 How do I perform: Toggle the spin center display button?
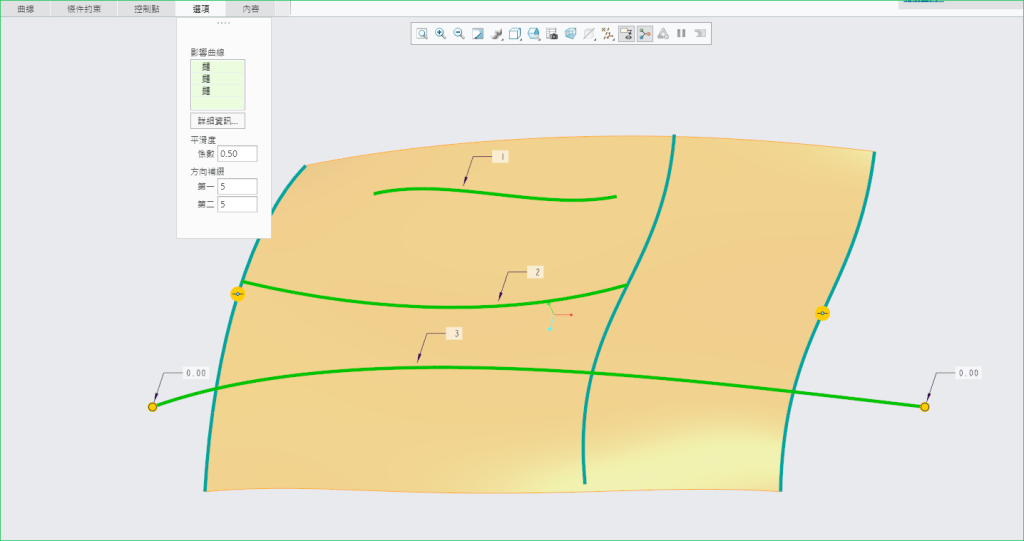pos(644,33)
